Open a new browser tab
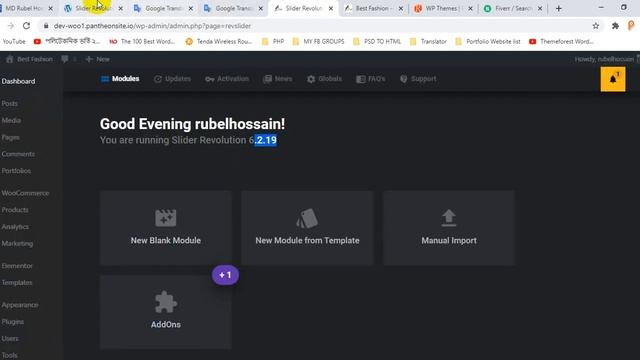The image size is (640, 360). [x=558, y=8]
